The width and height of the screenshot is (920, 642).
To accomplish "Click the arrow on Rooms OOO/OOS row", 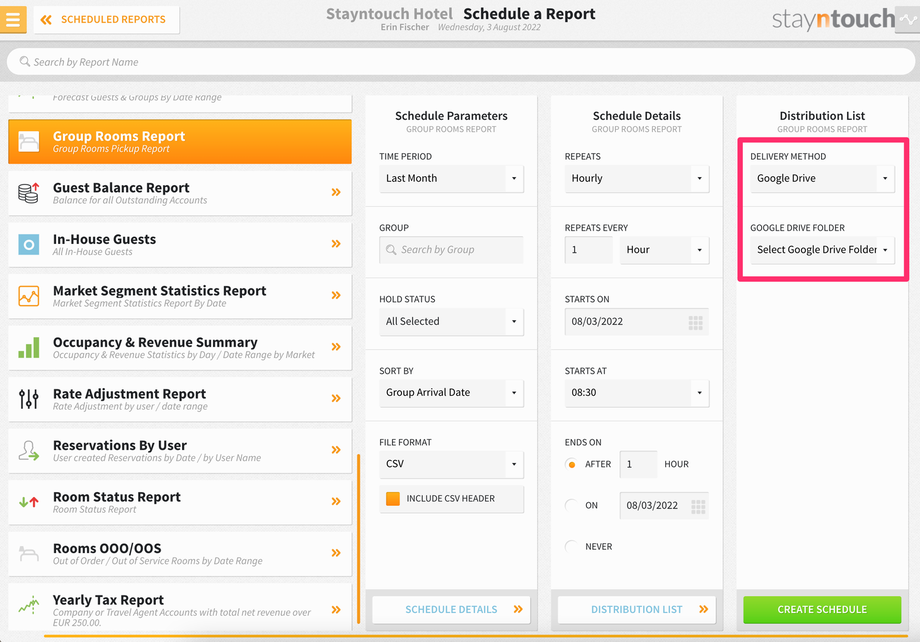I will click(336, 553).
